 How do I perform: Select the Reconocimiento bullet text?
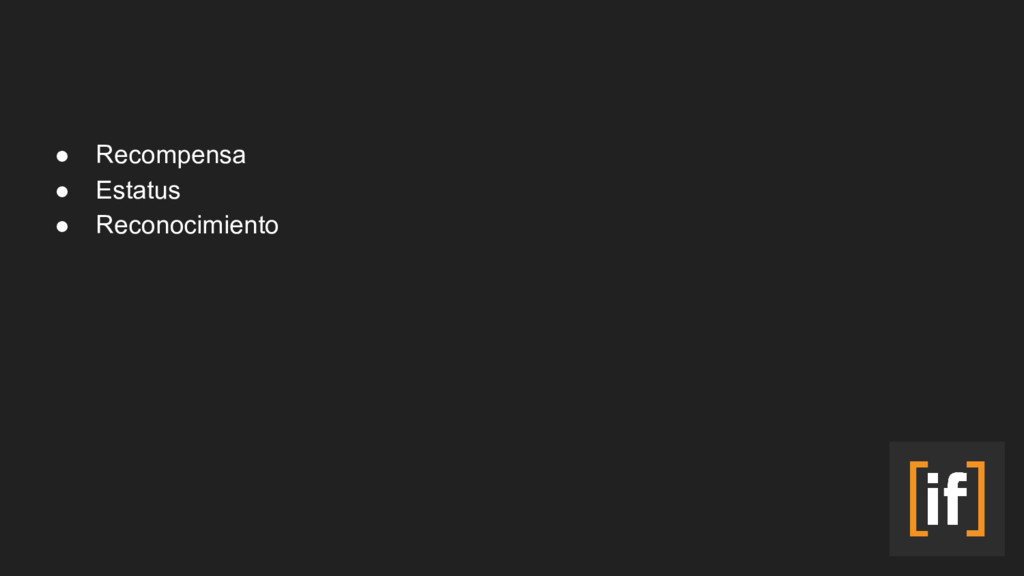187,225
